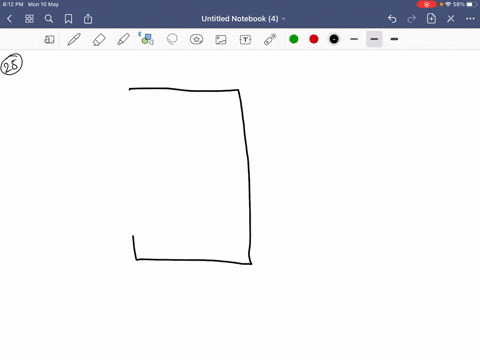This screenshot has height=360, width=480.
Task: Select the Pen tool
Action: pos(74,39)
